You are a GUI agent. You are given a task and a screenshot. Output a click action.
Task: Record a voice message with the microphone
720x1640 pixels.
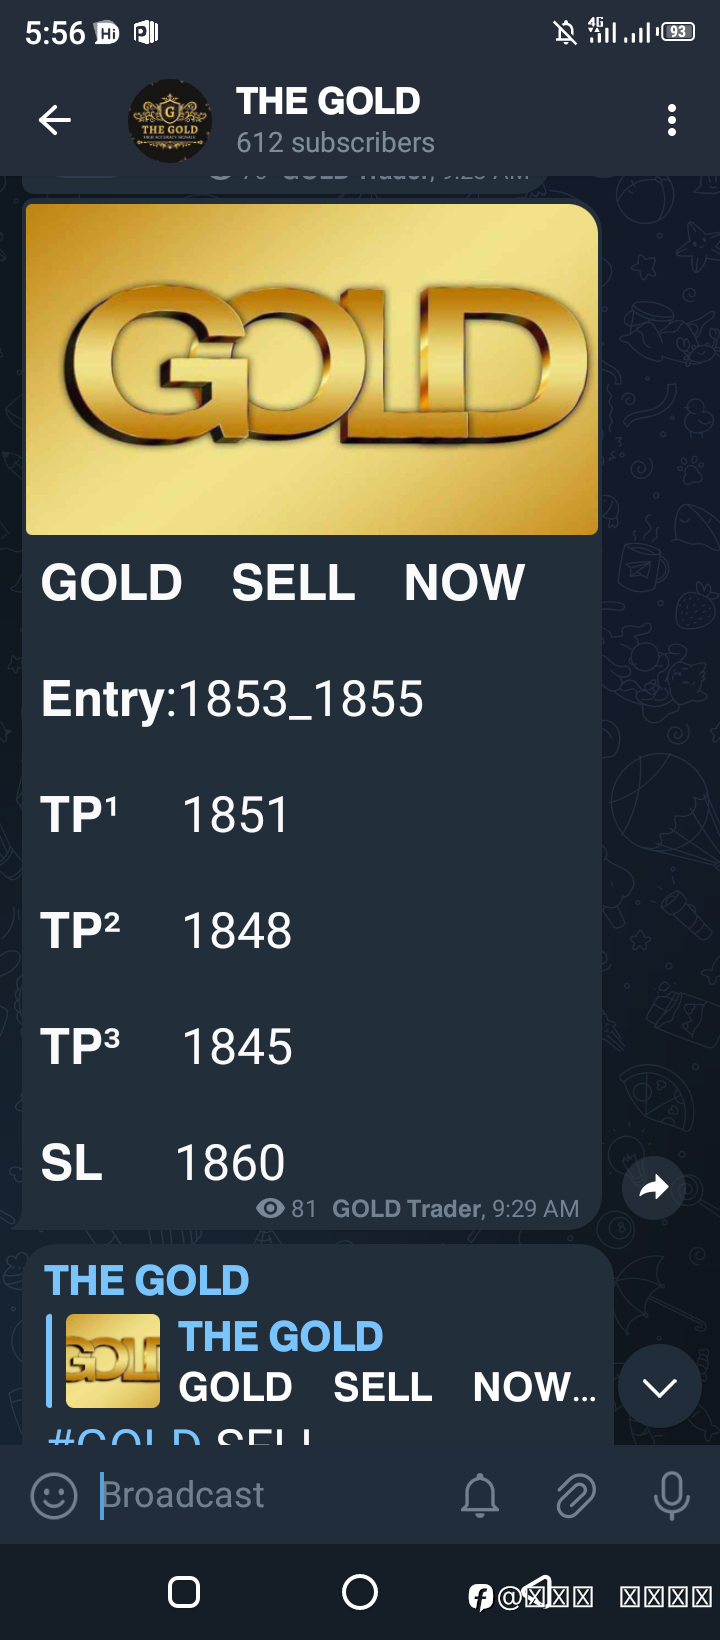coord(671,1496)
